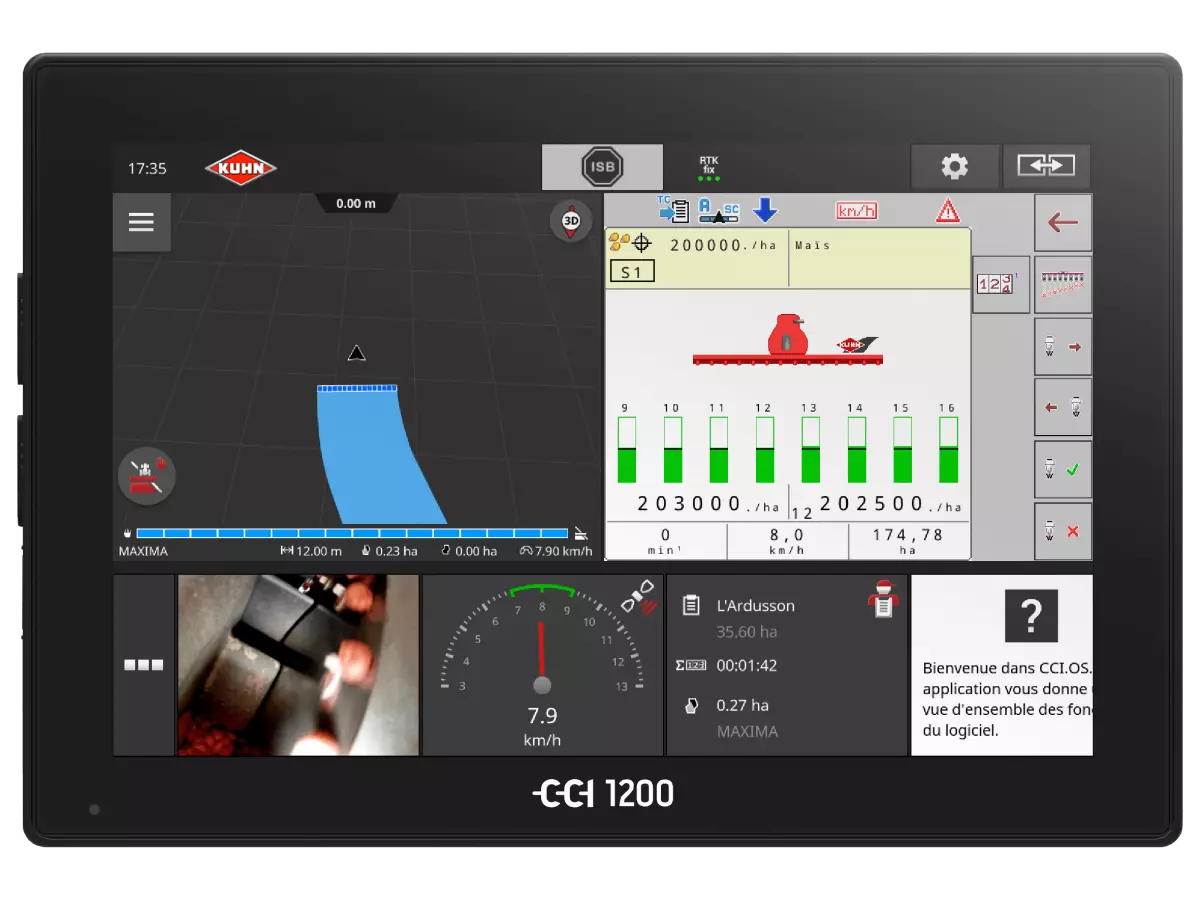Enable rows with green checkmark softkey
Screen dimensions: 1200x901
[x=1062, y=469]
